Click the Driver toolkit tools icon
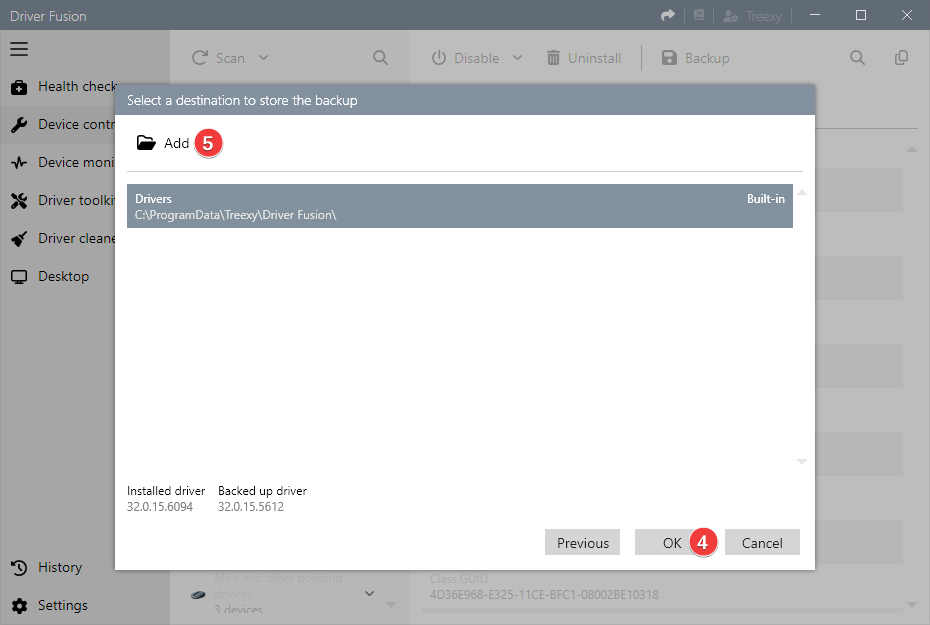The height and width of the screenshot is (625, 930). click(19, 201)
